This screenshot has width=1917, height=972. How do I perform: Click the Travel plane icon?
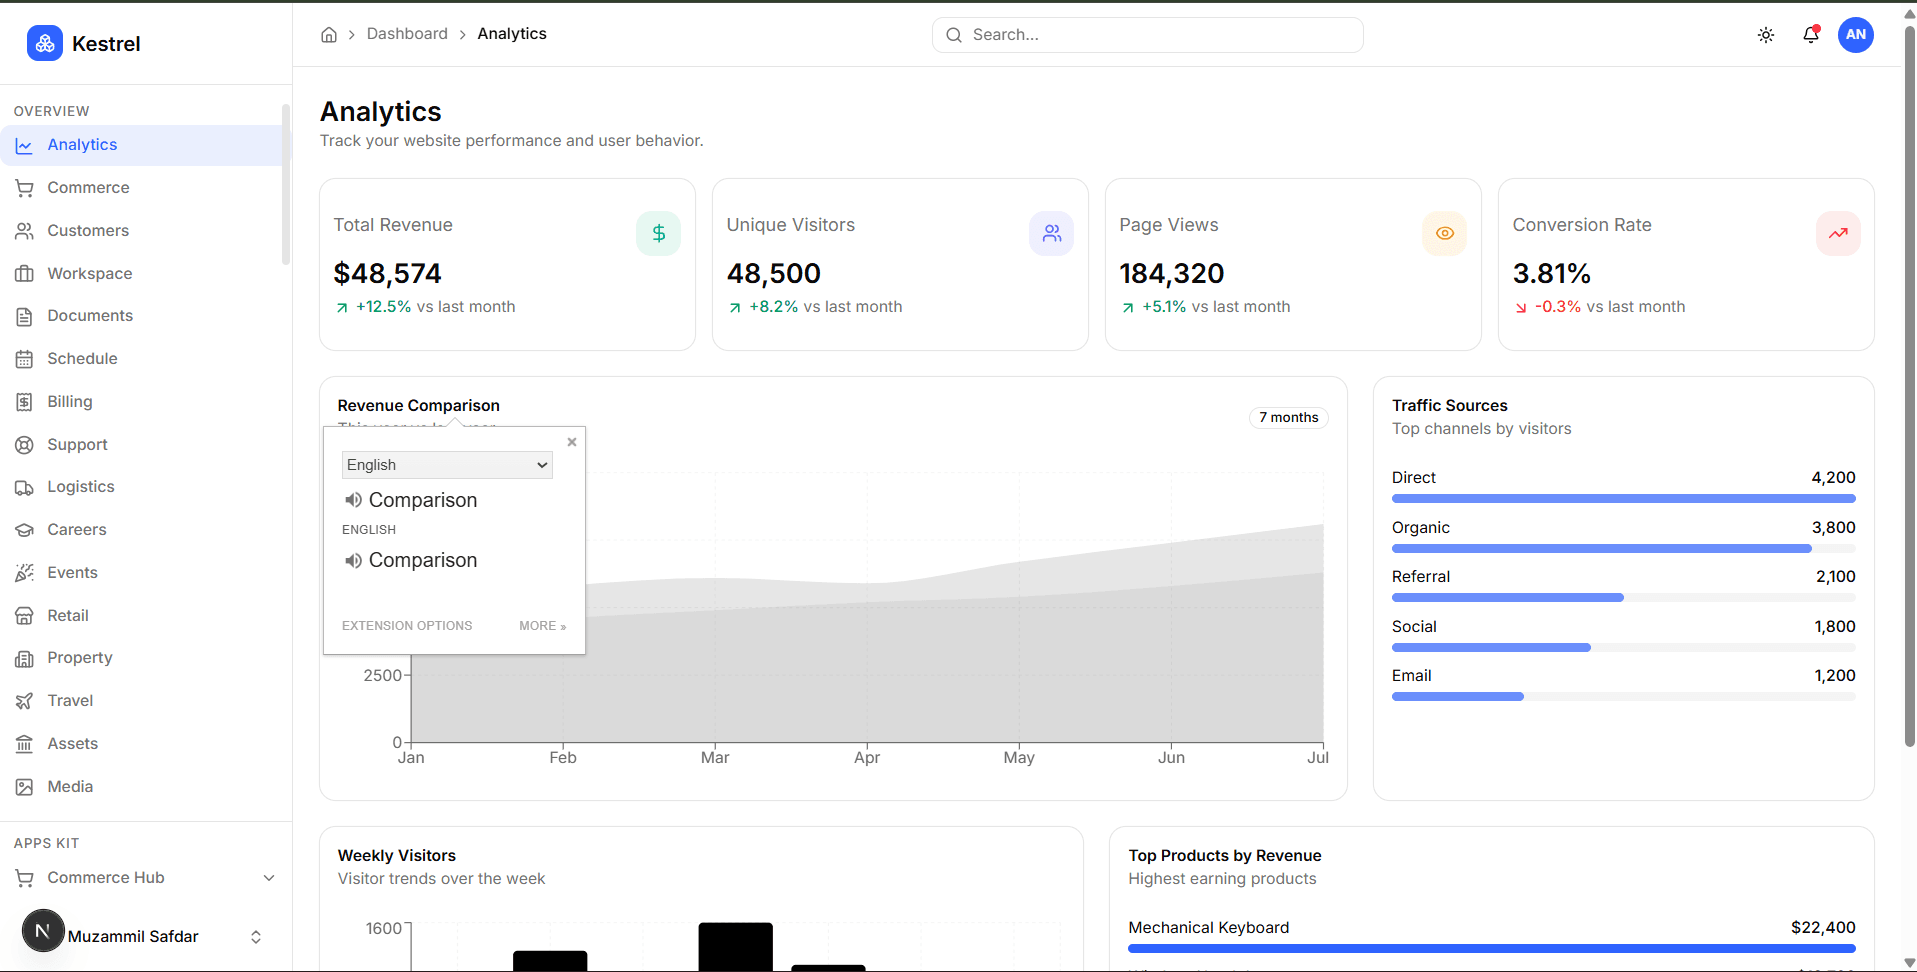(x=24, y=701)
